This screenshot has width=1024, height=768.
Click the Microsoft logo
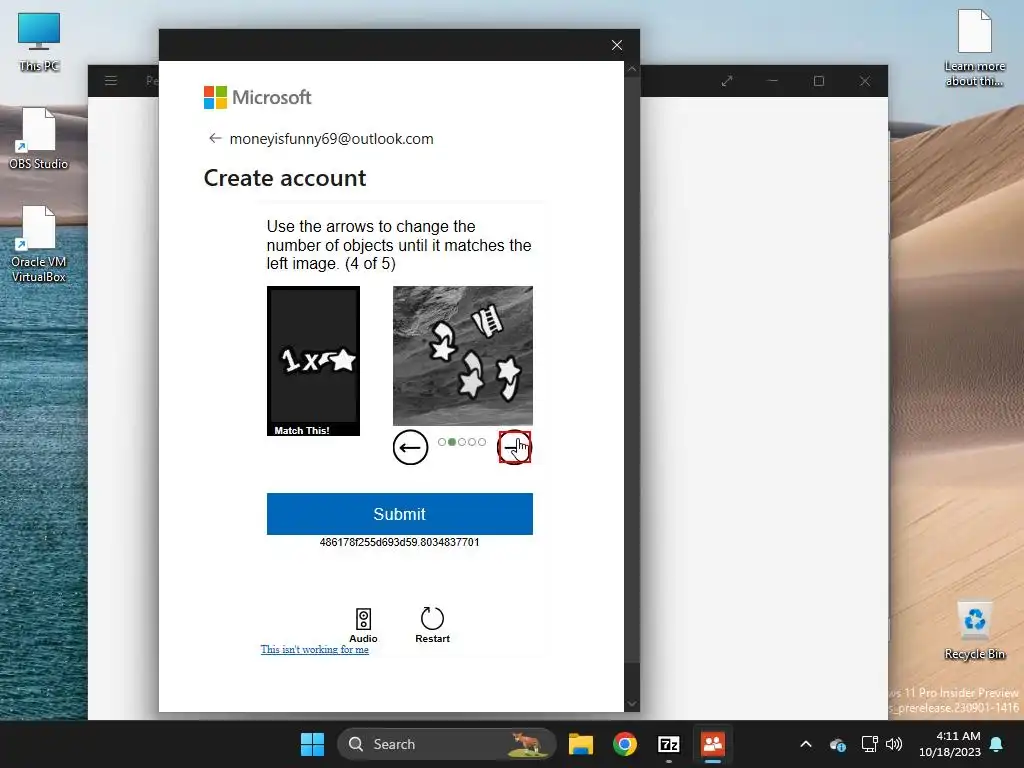pos(257,97)
